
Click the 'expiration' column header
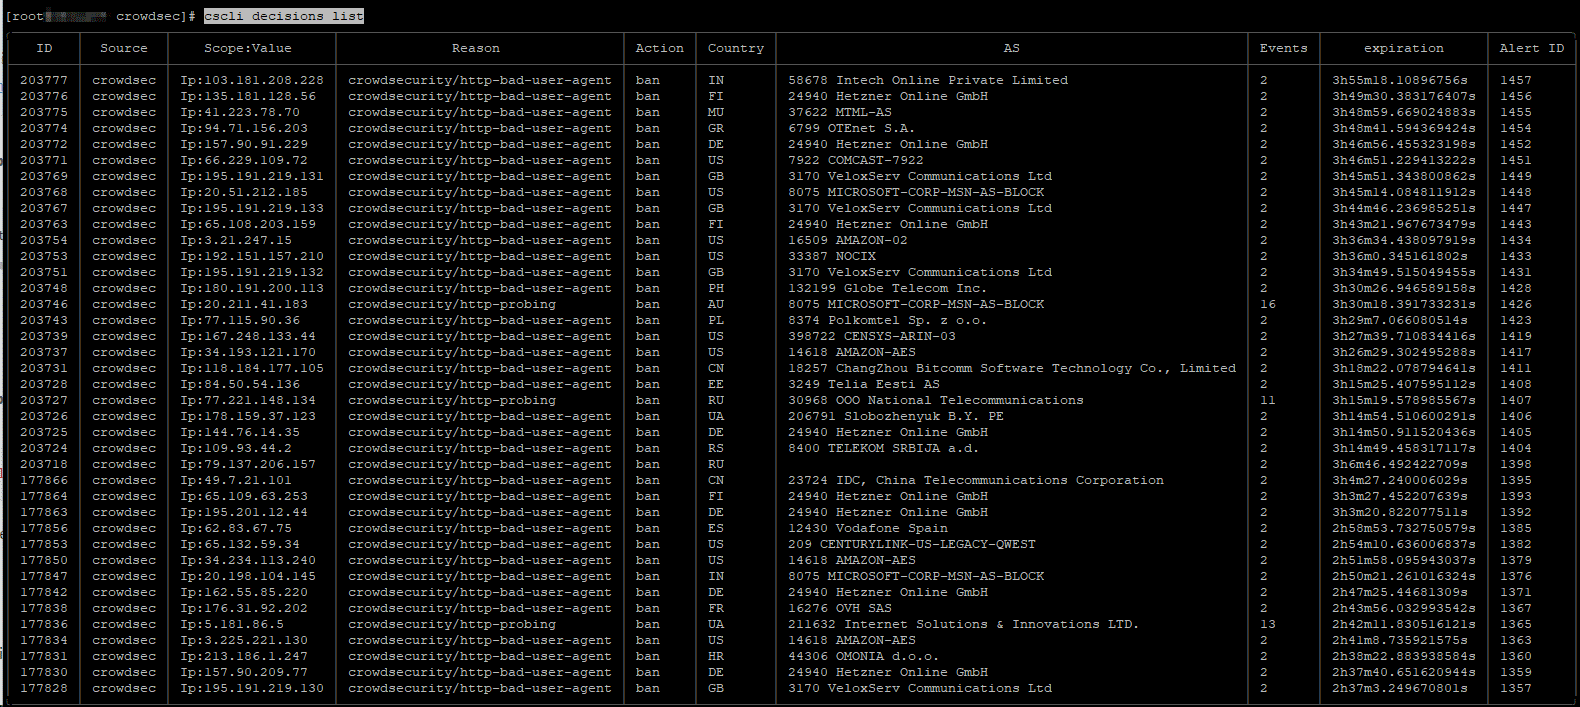(x=1403, y=48)
